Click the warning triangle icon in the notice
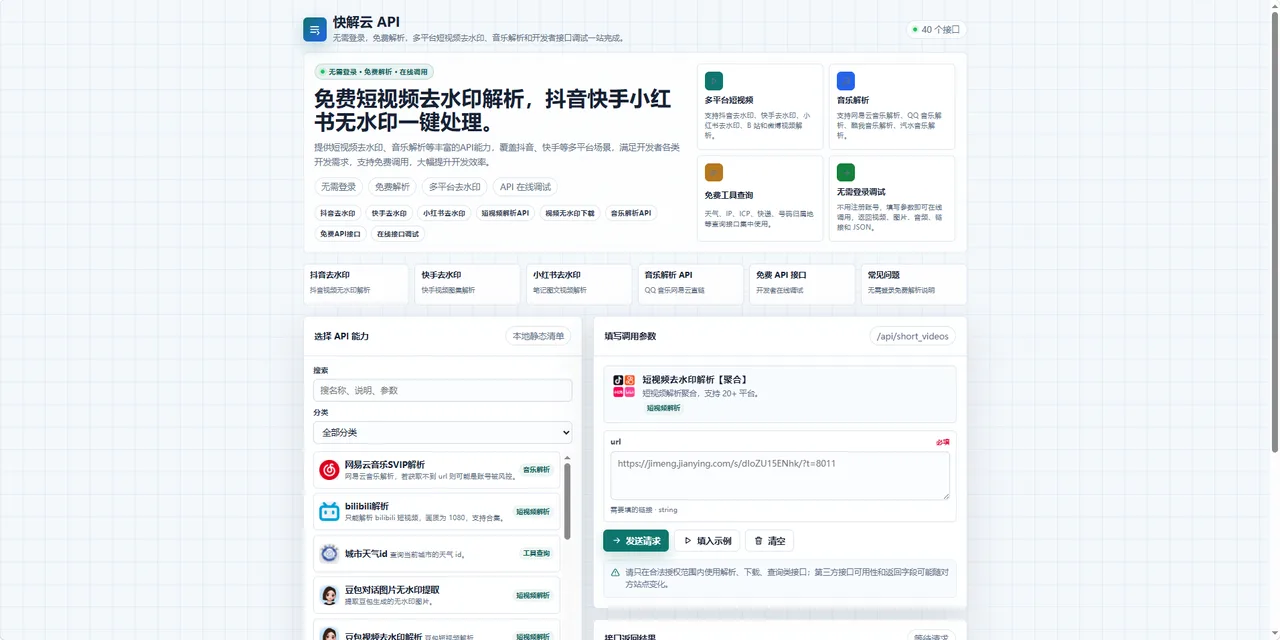Viewport: 1280px width, 640px height. (616, 573)
